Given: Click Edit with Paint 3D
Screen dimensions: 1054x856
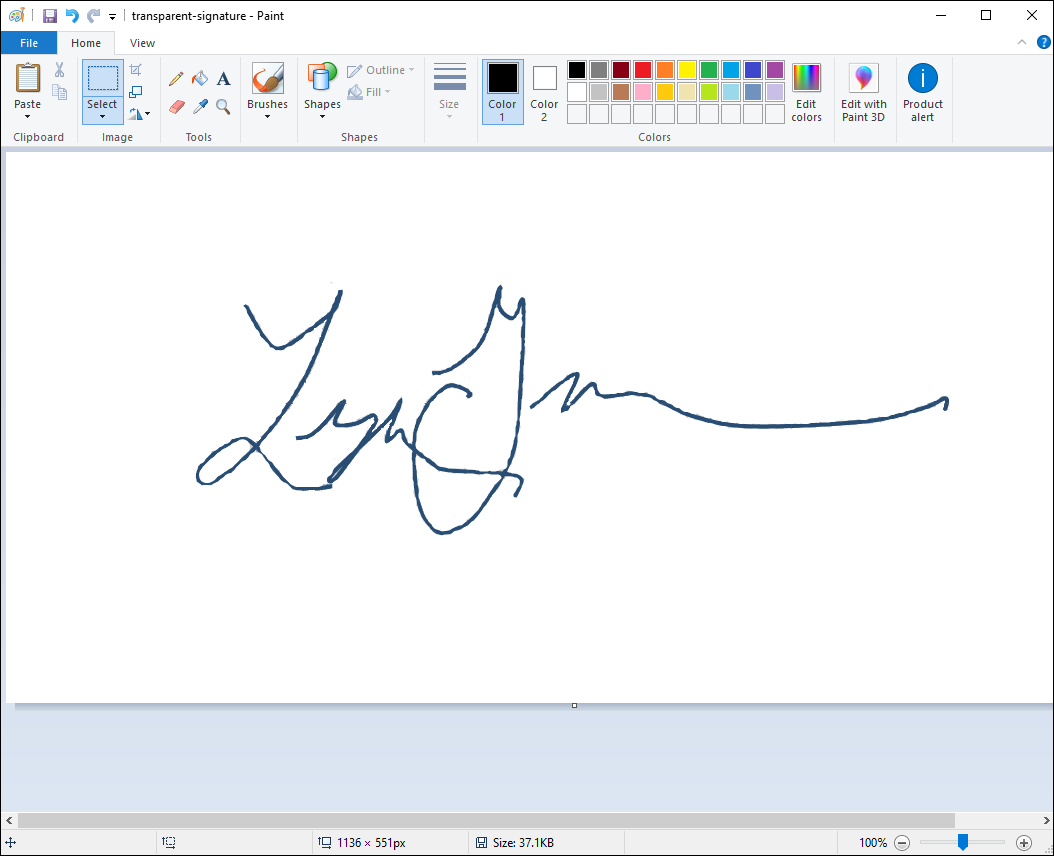Looking at the screenshot, I should pos(864,92).
